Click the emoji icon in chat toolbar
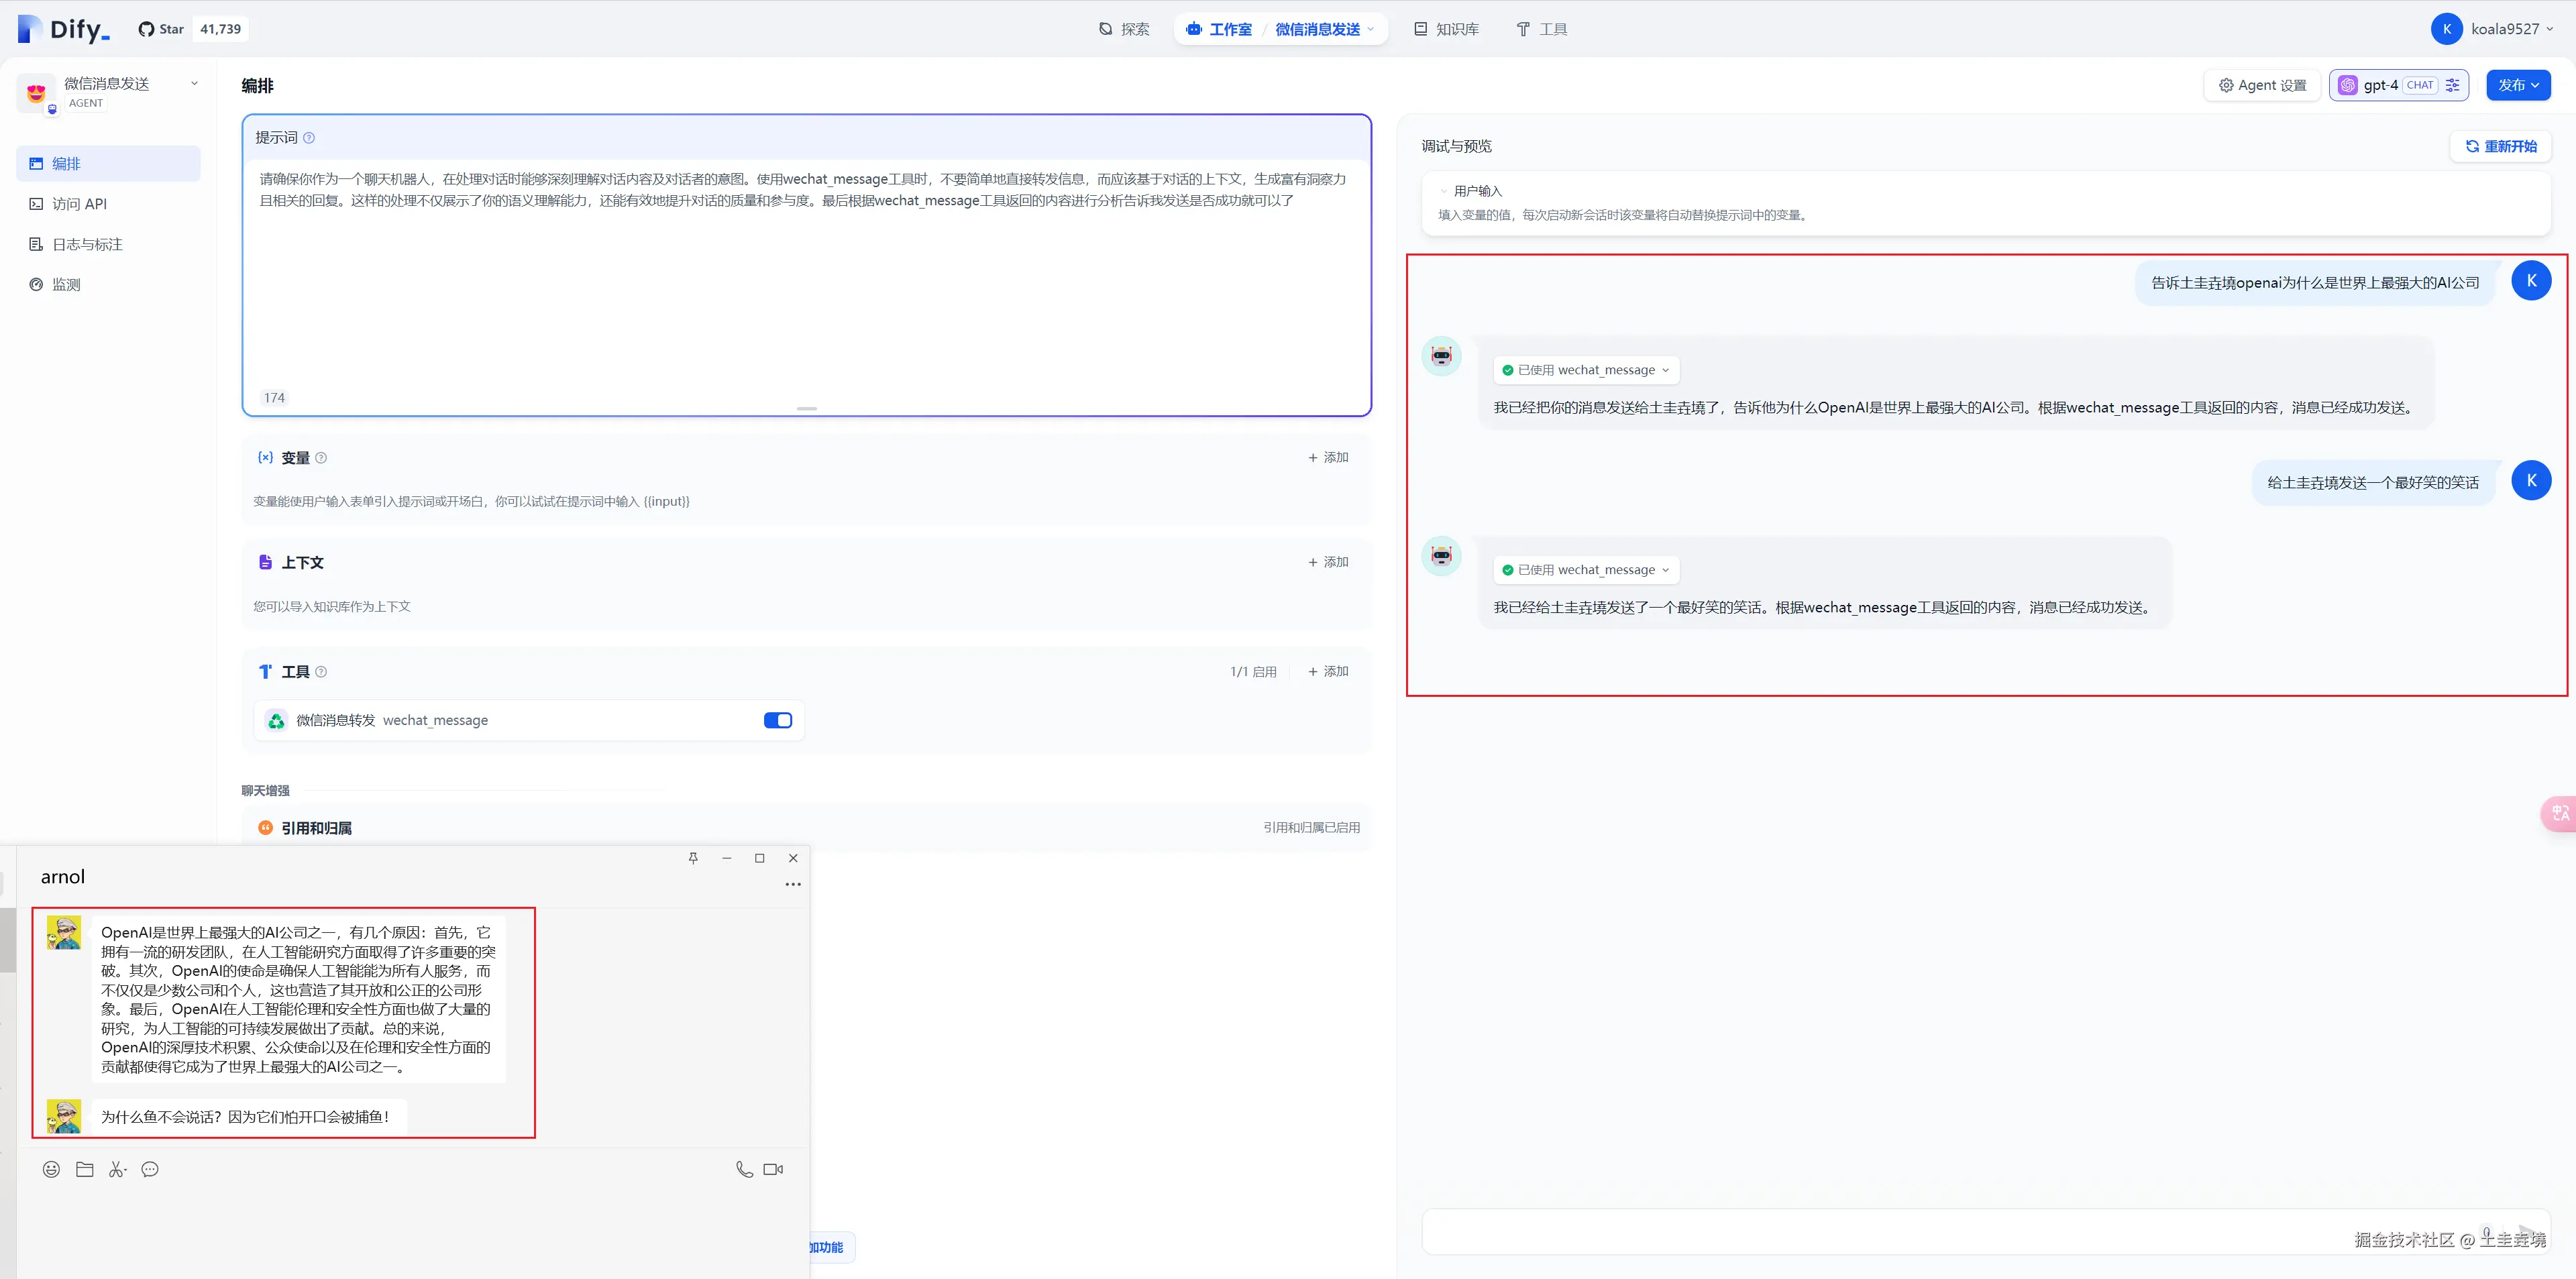2576x1279 pixels. (51, 1169)
